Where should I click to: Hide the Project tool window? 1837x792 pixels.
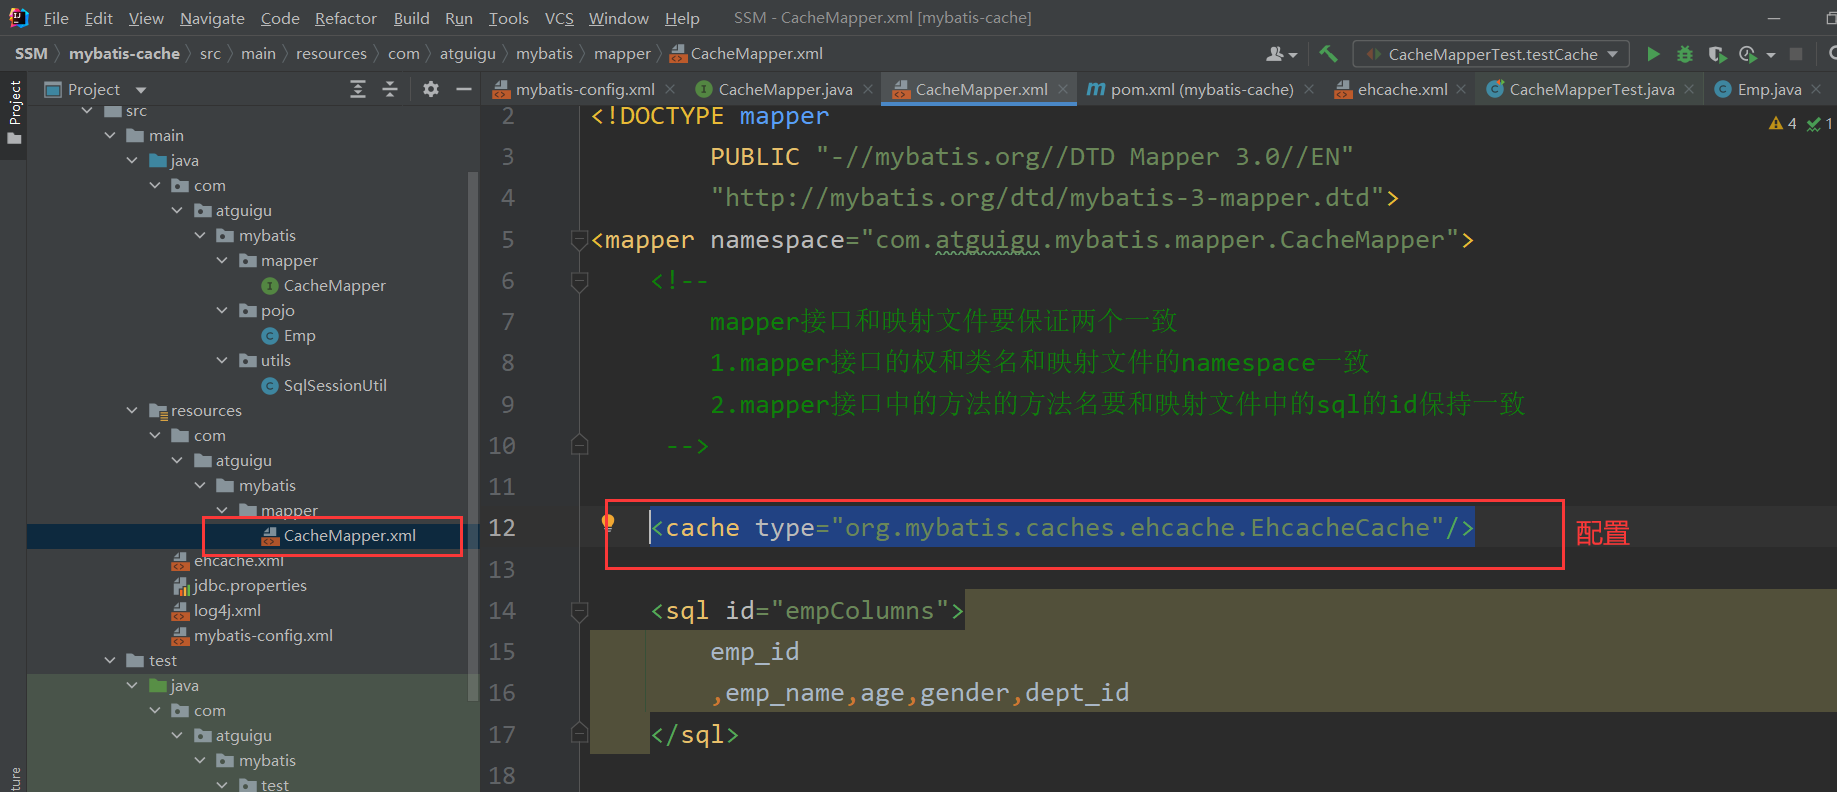pyautogui.click(x=463, y=89)
